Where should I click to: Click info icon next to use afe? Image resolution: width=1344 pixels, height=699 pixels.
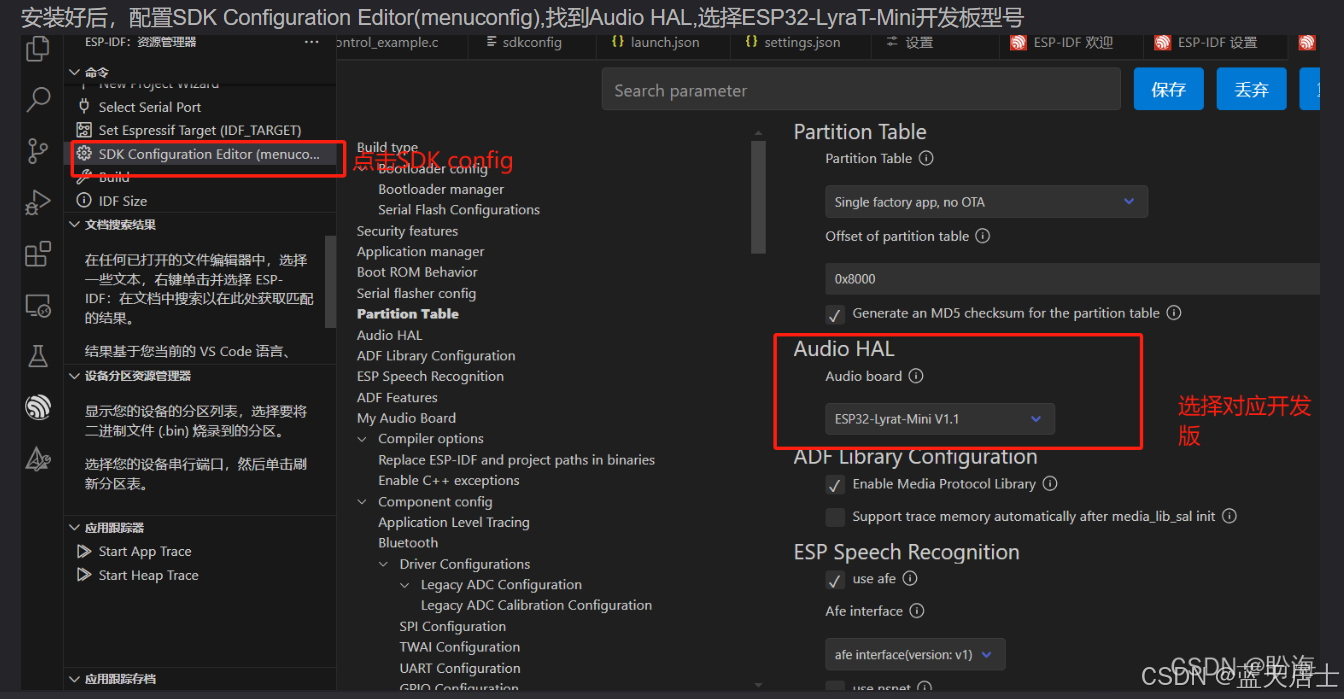point(910,579)
